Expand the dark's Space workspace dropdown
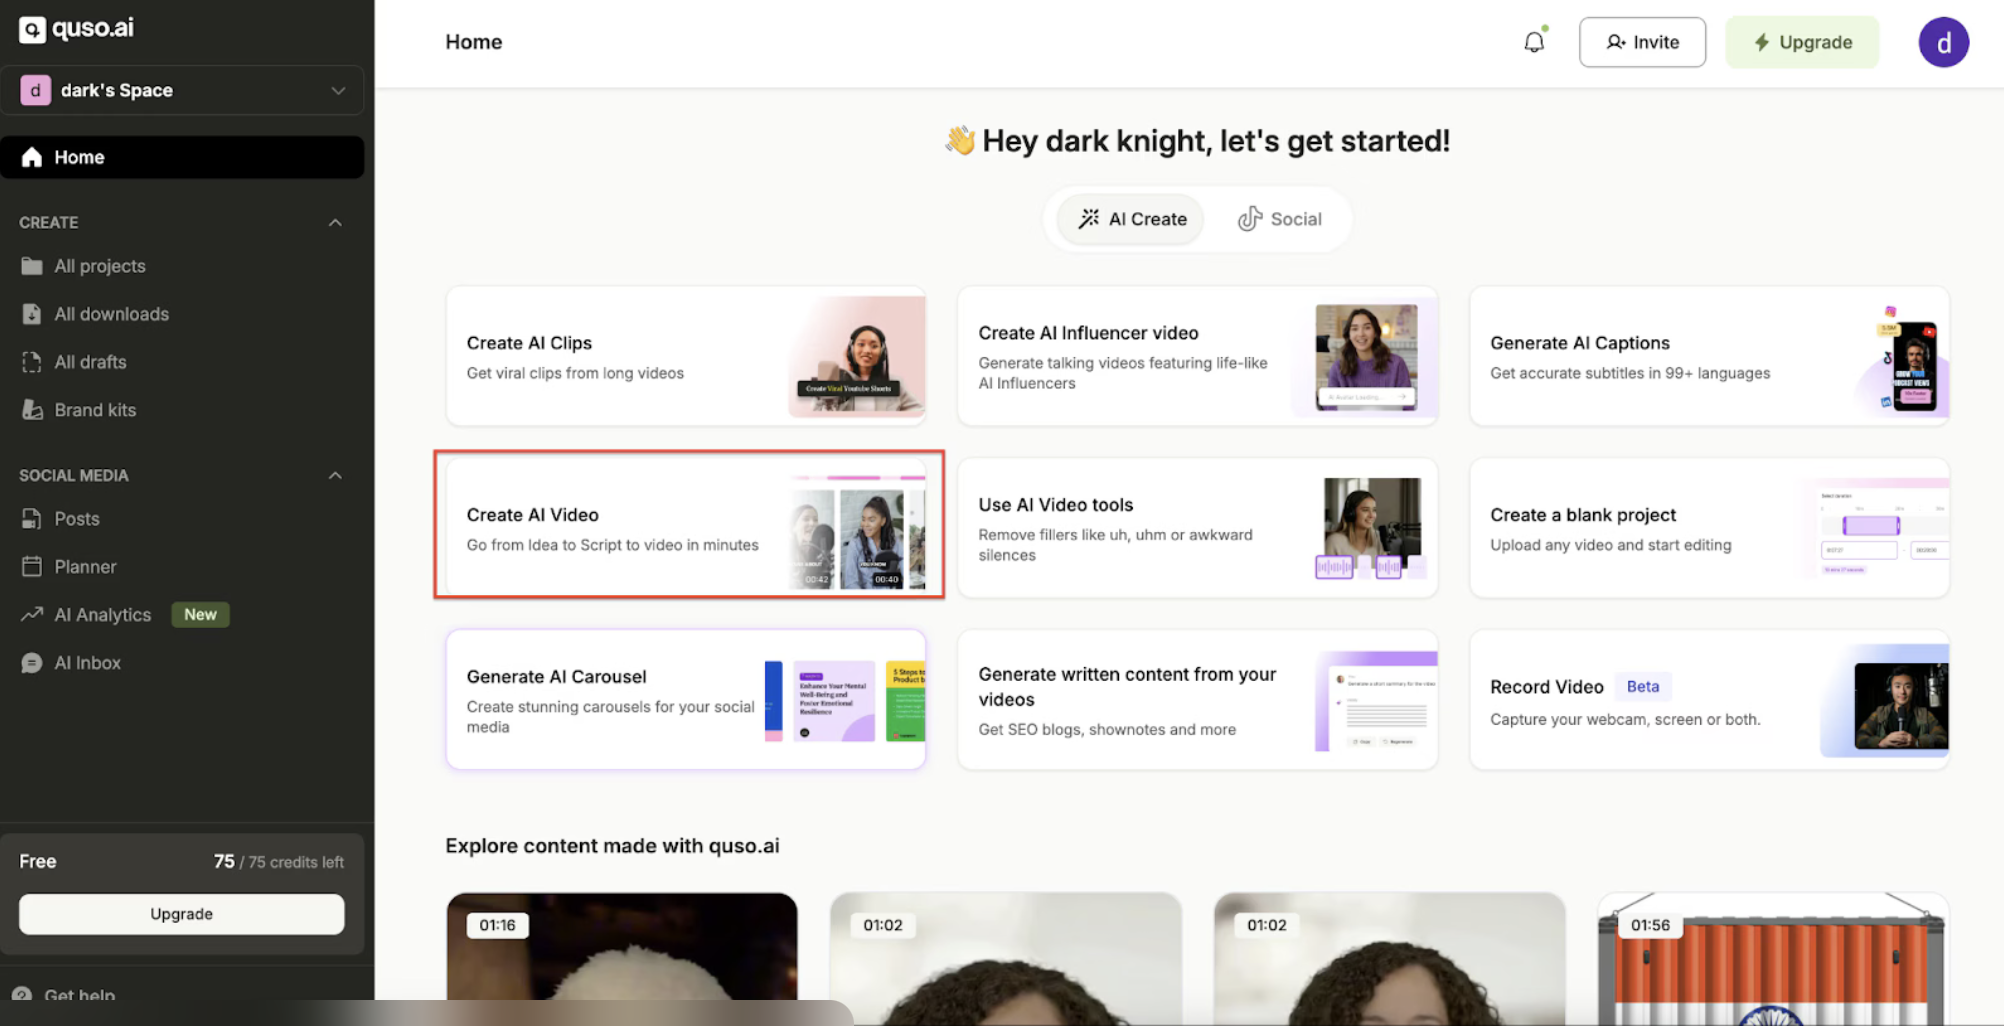The height and width of the screenshot is (1026, 2004). pyautogui.click(x=338, y=90)
